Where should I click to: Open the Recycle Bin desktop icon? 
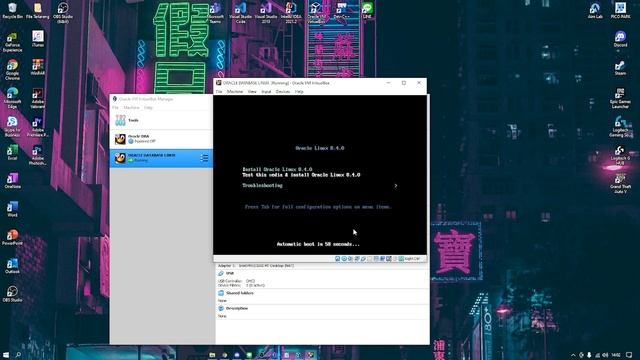[12, 11]
